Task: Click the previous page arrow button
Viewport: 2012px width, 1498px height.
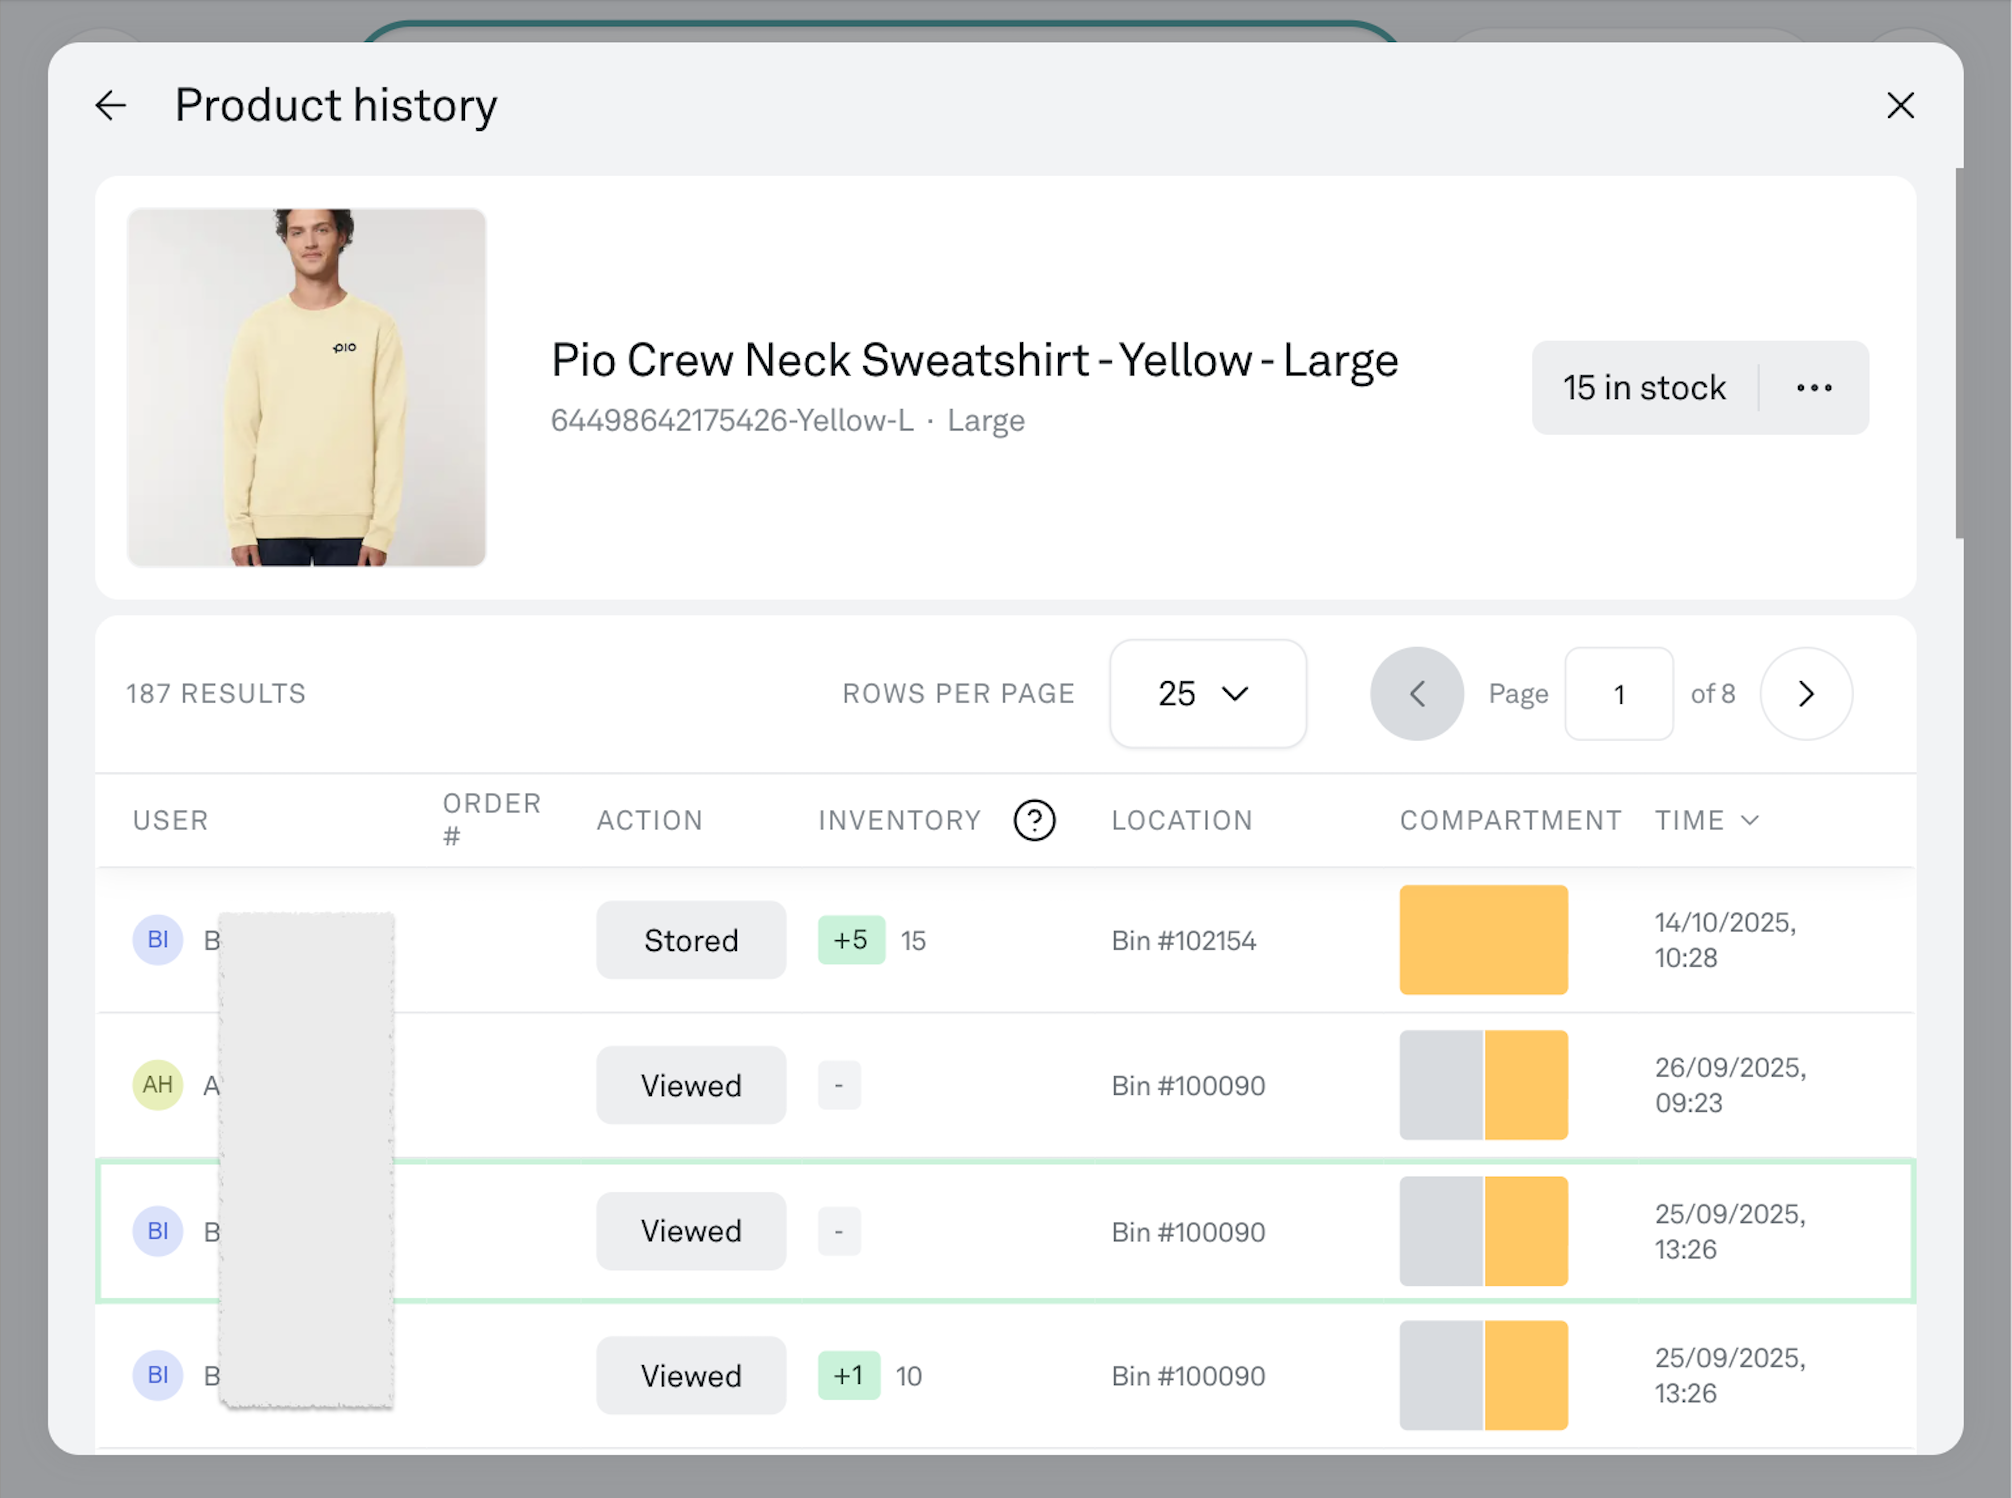Action: pyautogui.click(x=1416, y=694)
